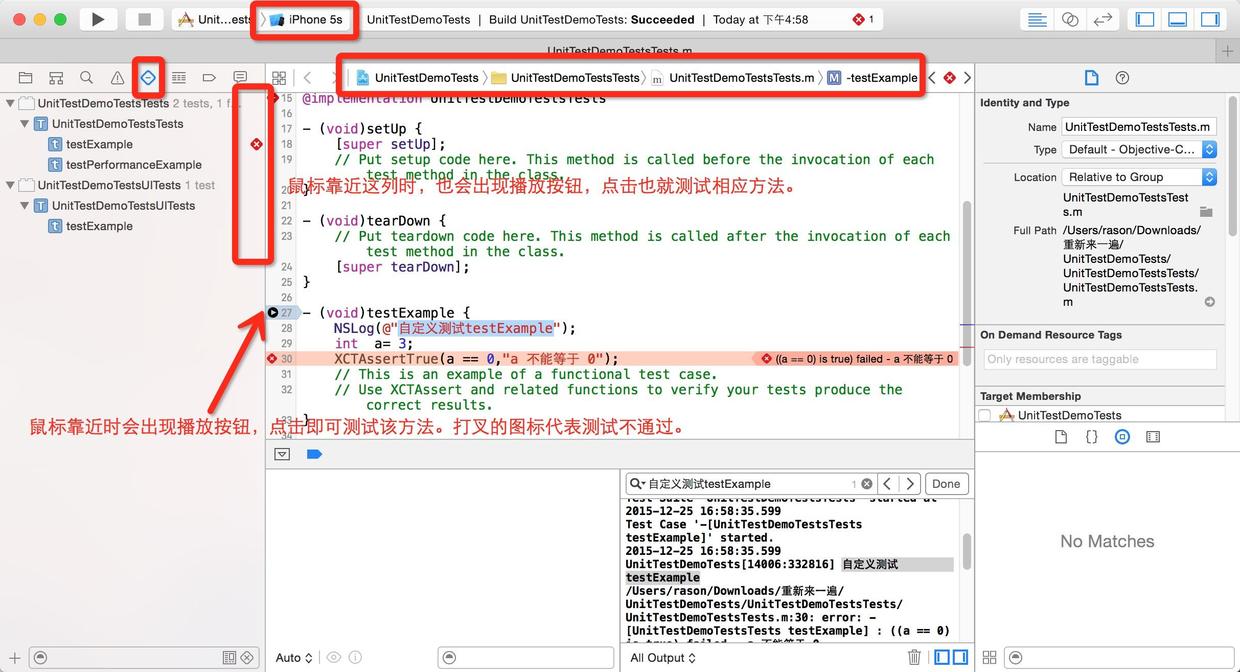This screenshot has width=1240, height=672.
Task: Run testExample via gutter play button
Action: (x=273, y=313)
